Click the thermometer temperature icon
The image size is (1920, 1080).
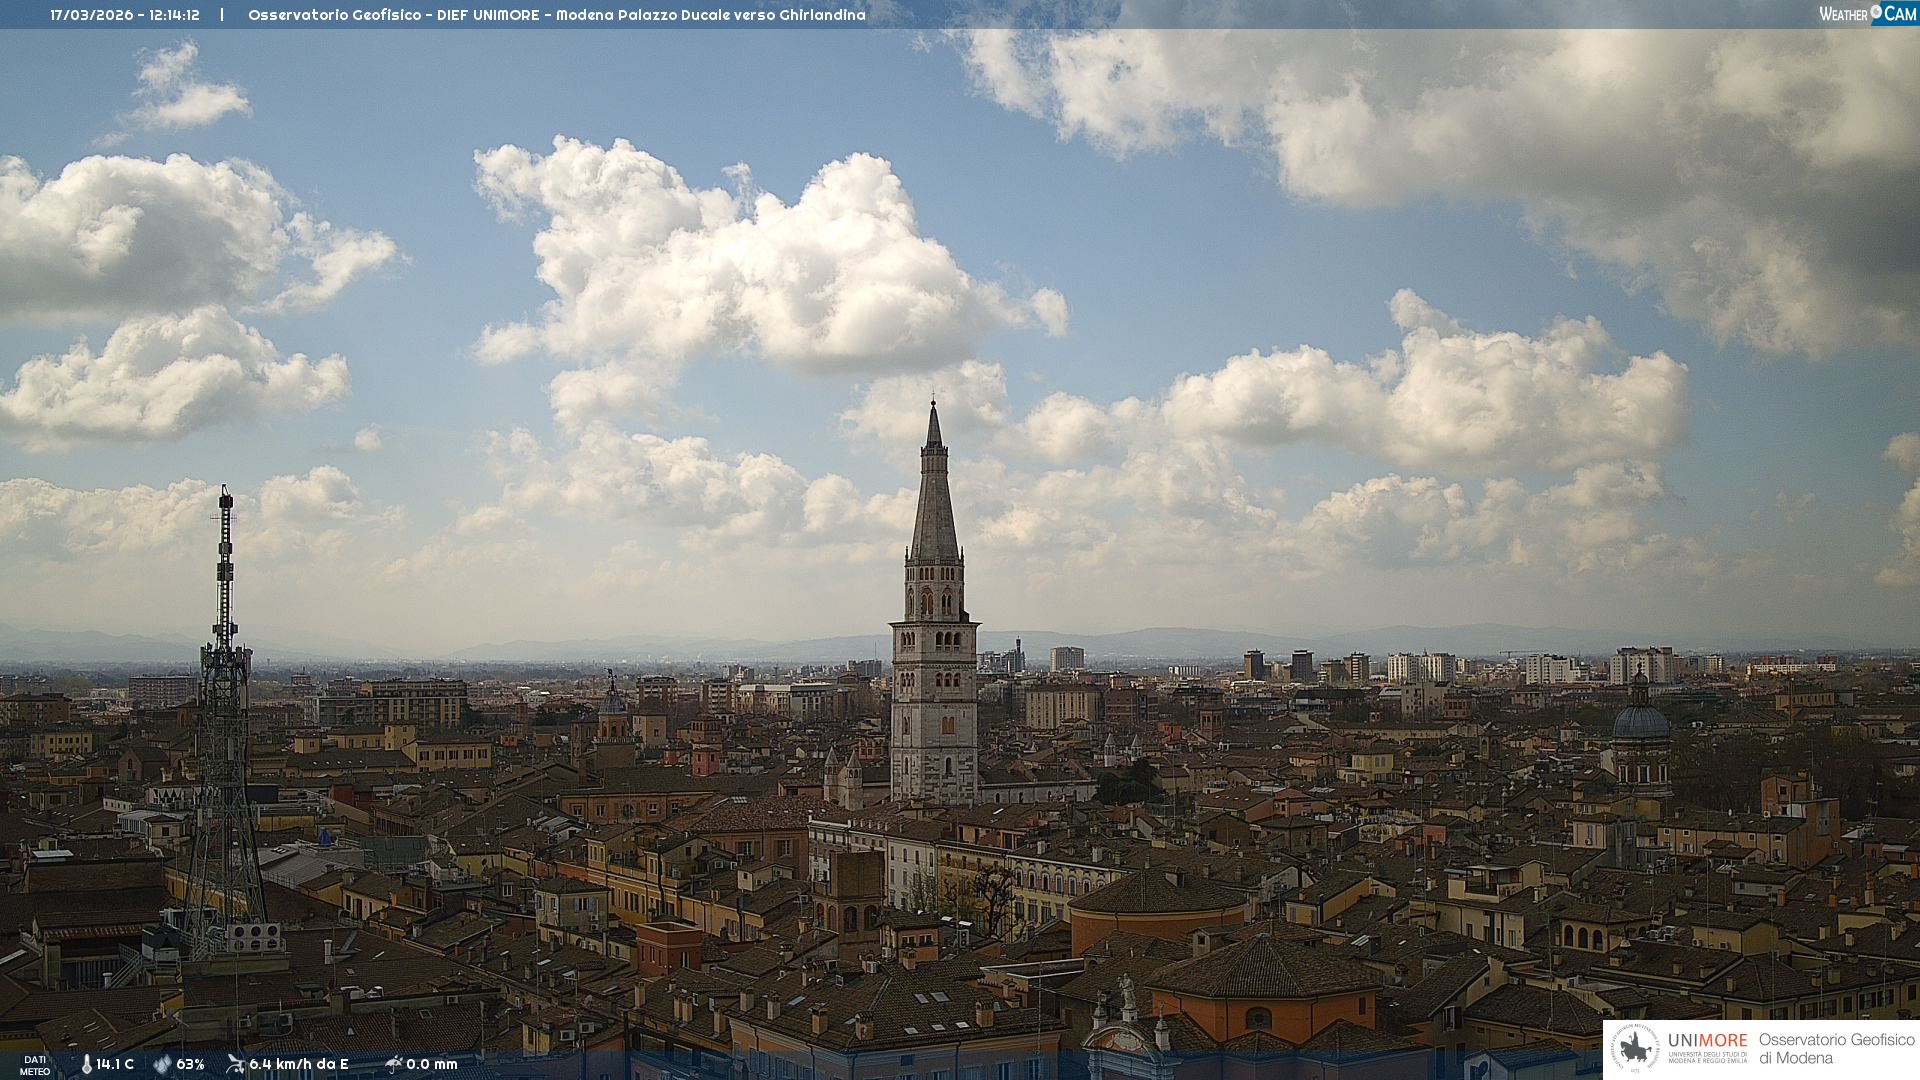(x=87, y=1064)
